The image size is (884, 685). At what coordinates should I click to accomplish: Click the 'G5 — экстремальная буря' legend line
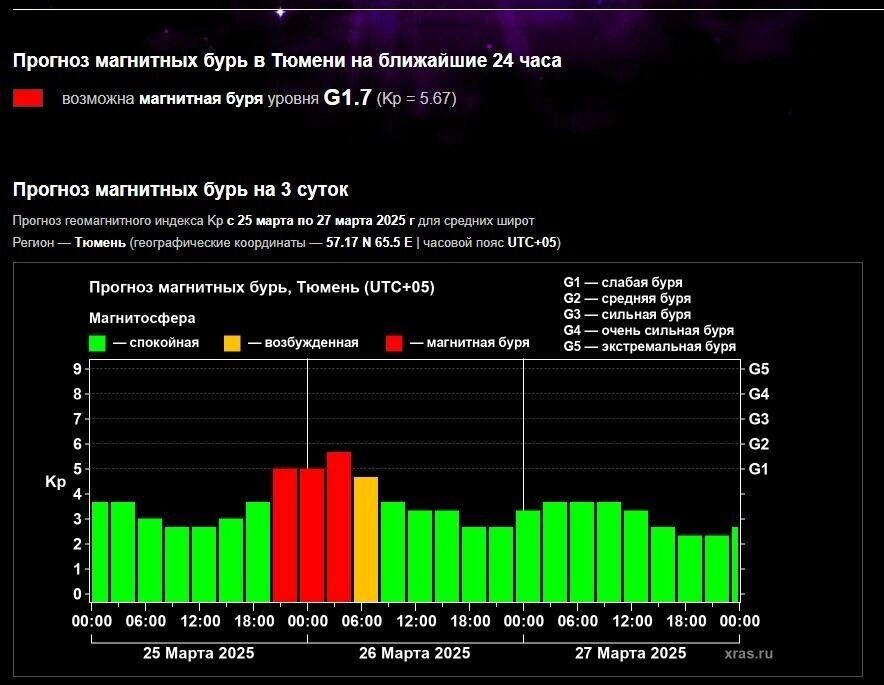coord(649,346)
